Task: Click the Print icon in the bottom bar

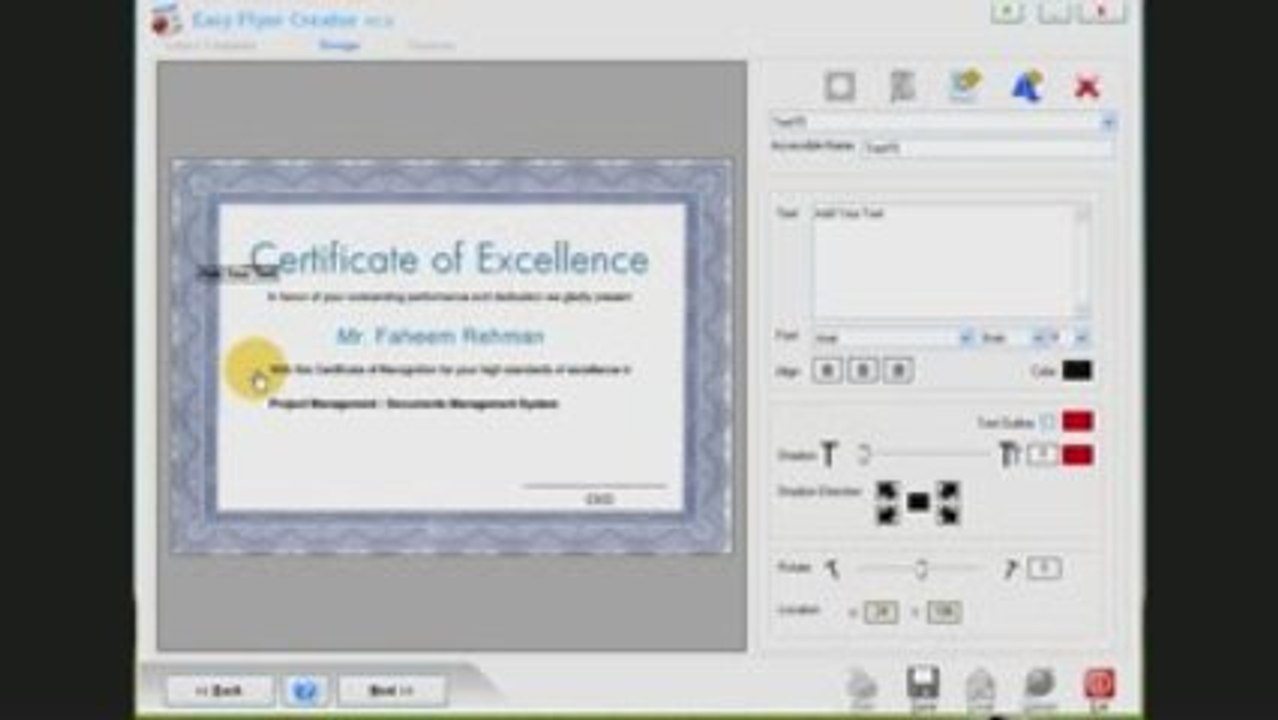Action: coord(861,687)
